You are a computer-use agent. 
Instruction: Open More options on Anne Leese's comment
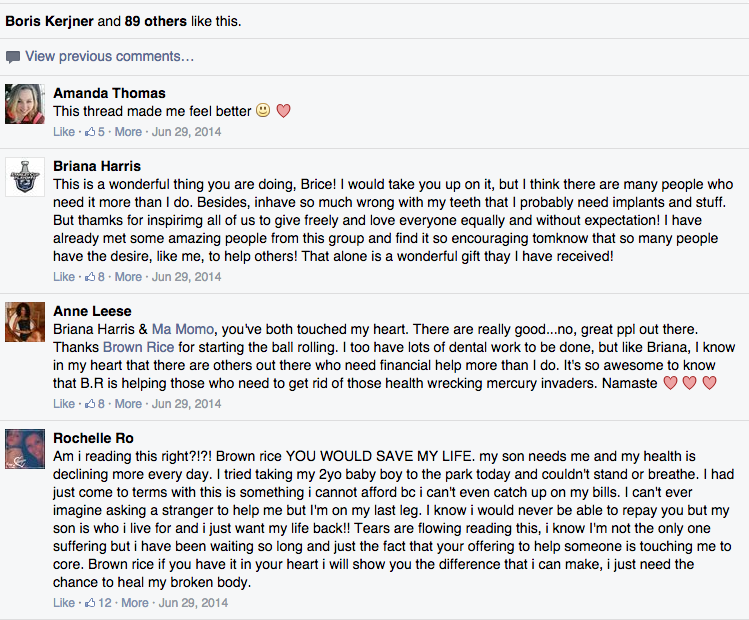tap(128, 404)
